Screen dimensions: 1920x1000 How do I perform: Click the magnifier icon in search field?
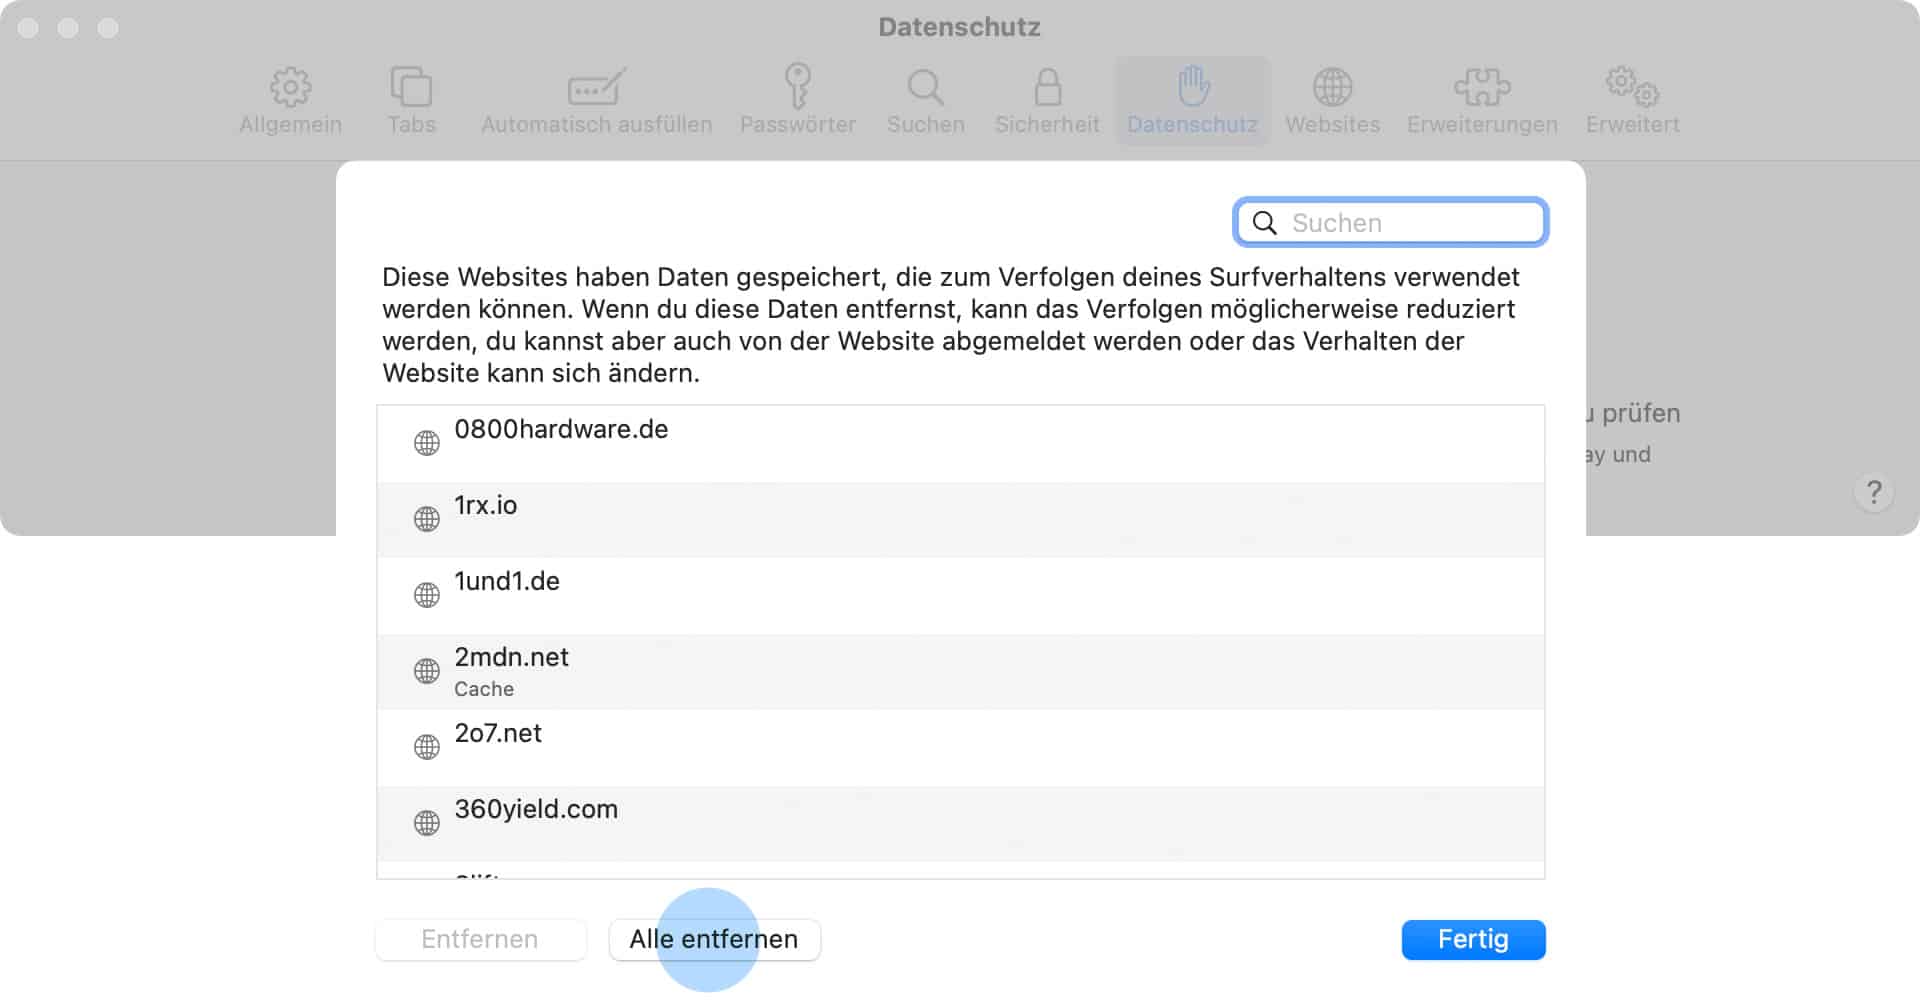(x=1264, y=223)
